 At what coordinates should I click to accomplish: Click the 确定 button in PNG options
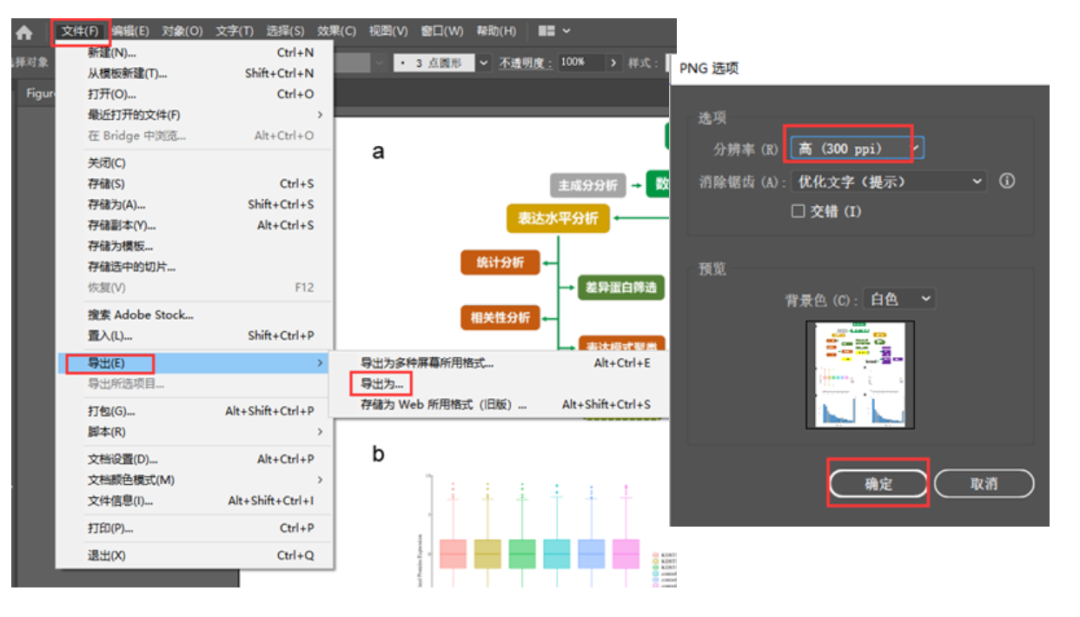coord(878,484)
